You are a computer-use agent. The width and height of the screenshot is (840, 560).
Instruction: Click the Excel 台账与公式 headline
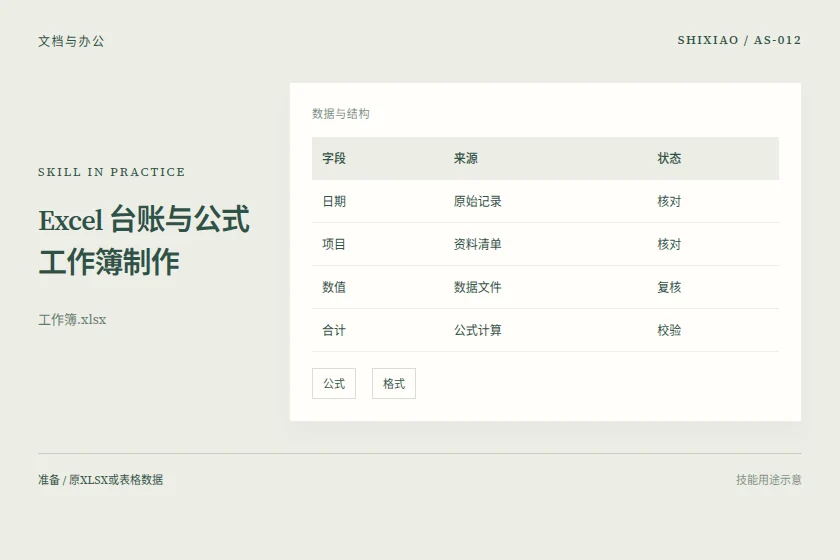coord(144,220)
